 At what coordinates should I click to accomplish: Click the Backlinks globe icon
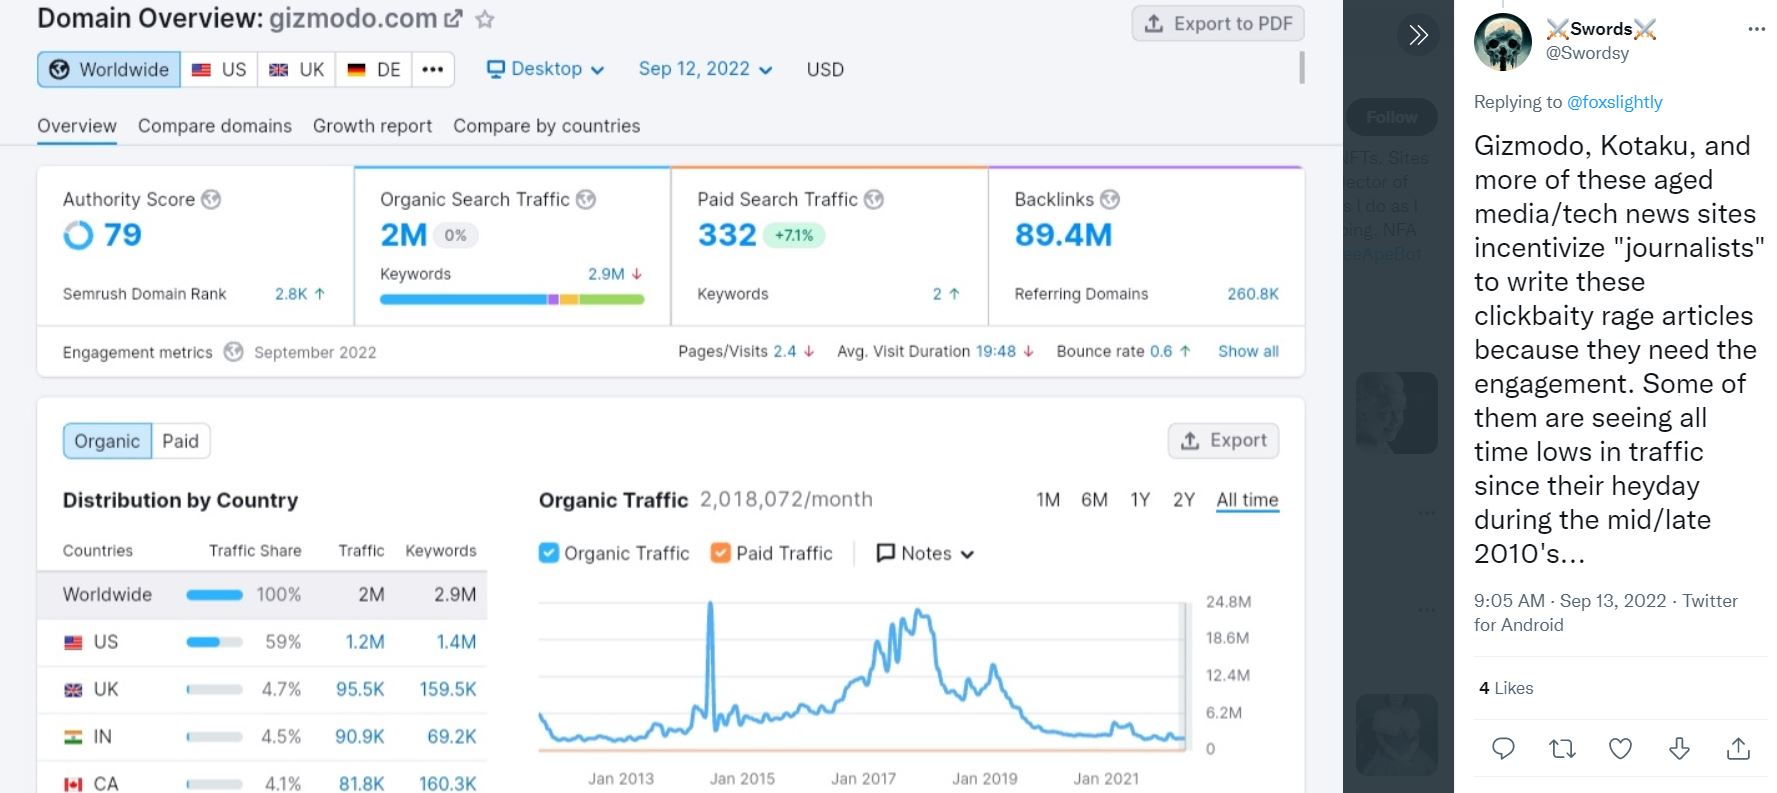coord(1110,199)
